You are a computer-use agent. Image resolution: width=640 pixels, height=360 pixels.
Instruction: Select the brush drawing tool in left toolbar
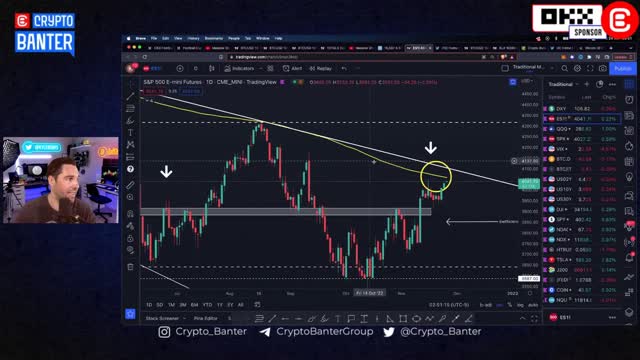(130, 120)
